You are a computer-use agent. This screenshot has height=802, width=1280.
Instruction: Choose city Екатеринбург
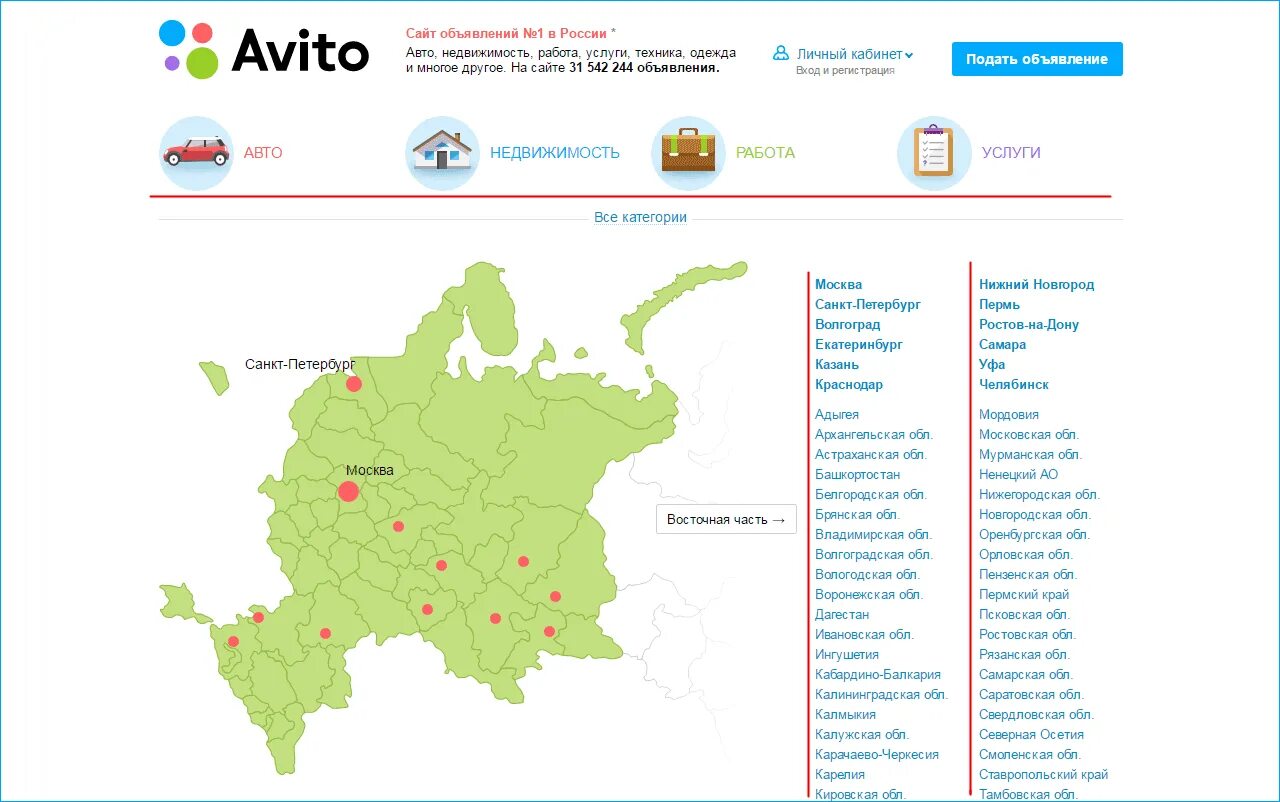859,344
